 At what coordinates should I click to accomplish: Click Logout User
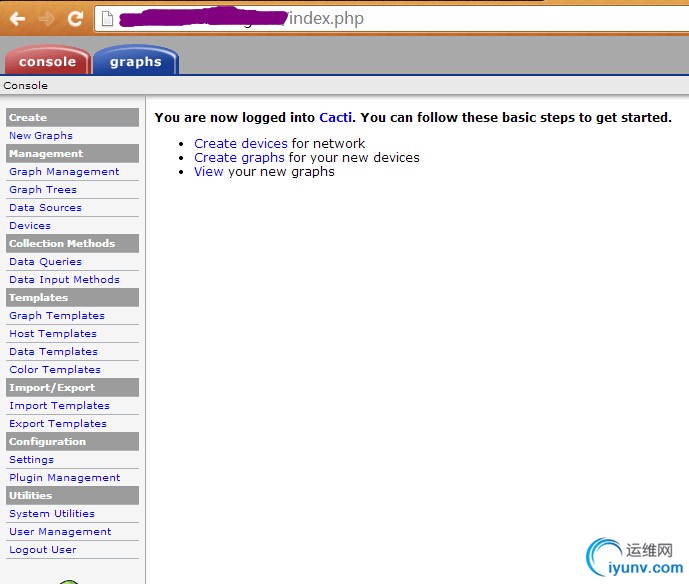pyautogui.click(x=43, y=550)
